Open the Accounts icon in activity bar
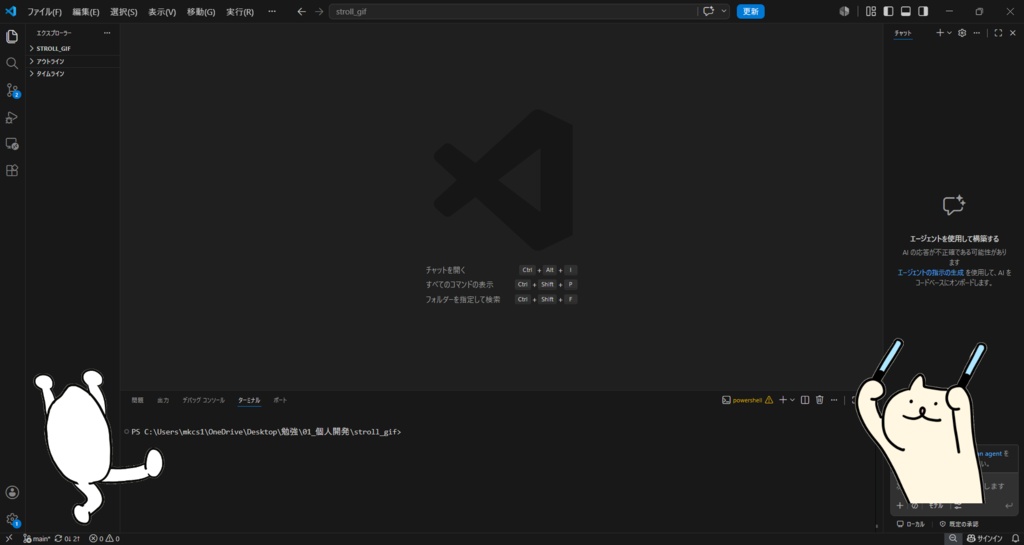1024x545 pixels. [12, 492]
